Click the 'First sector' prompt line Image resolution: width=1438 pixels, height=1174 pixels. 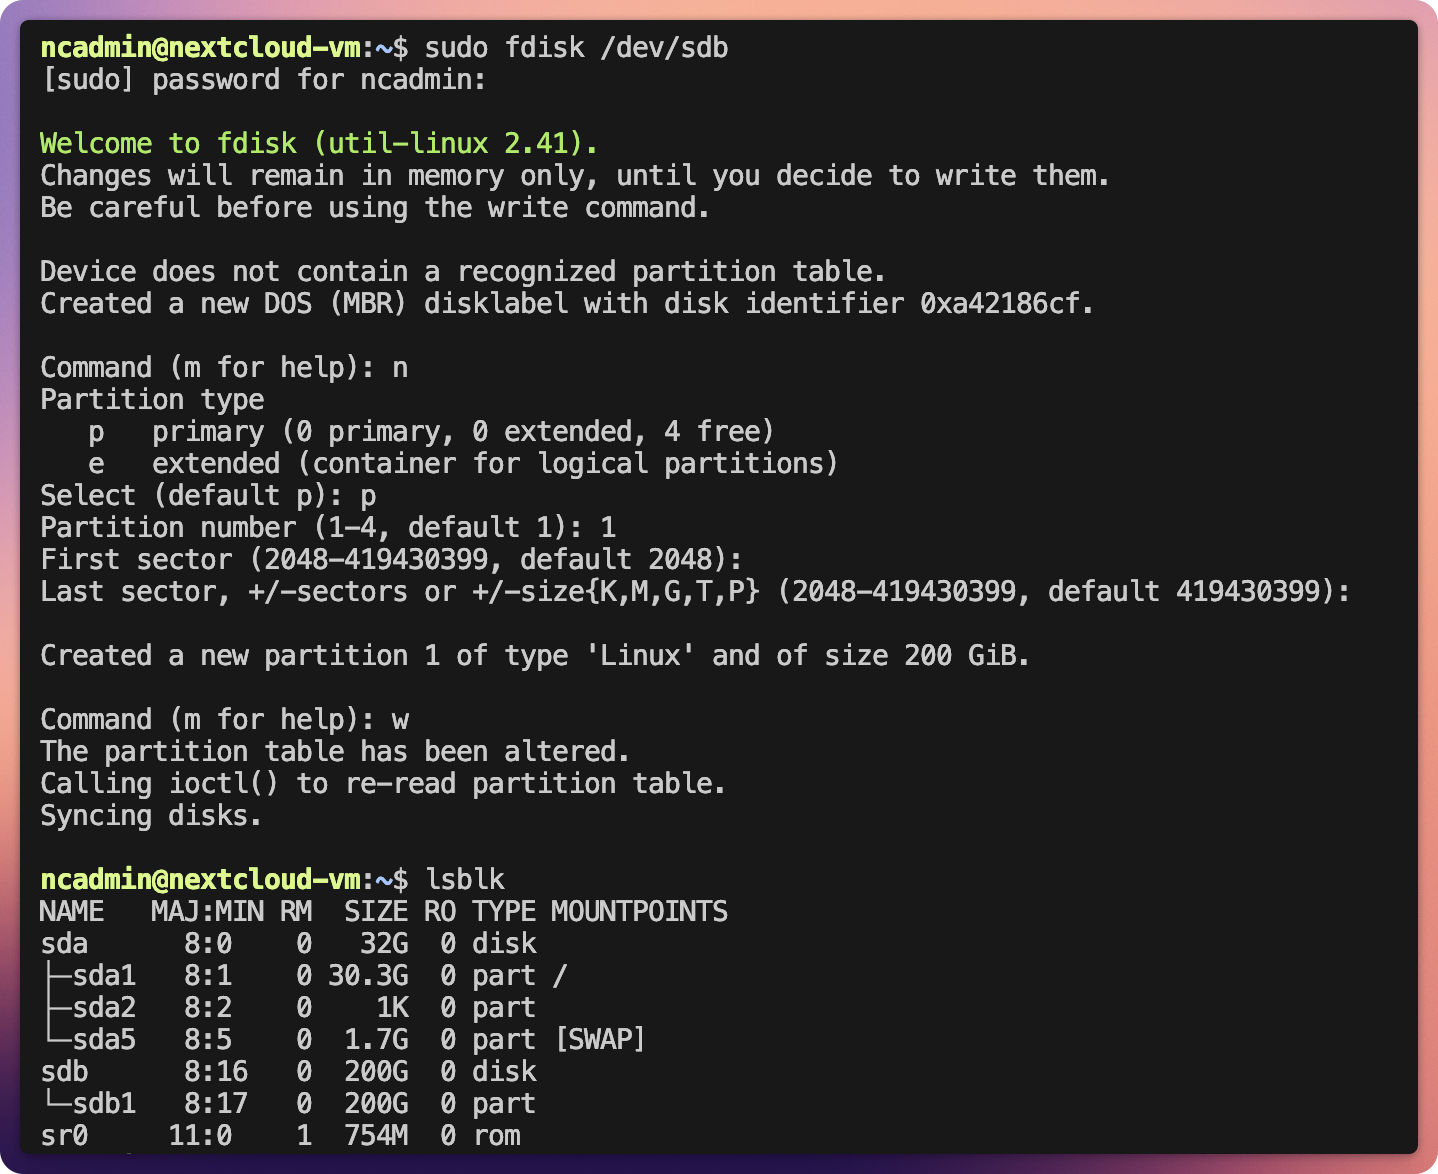390,560
